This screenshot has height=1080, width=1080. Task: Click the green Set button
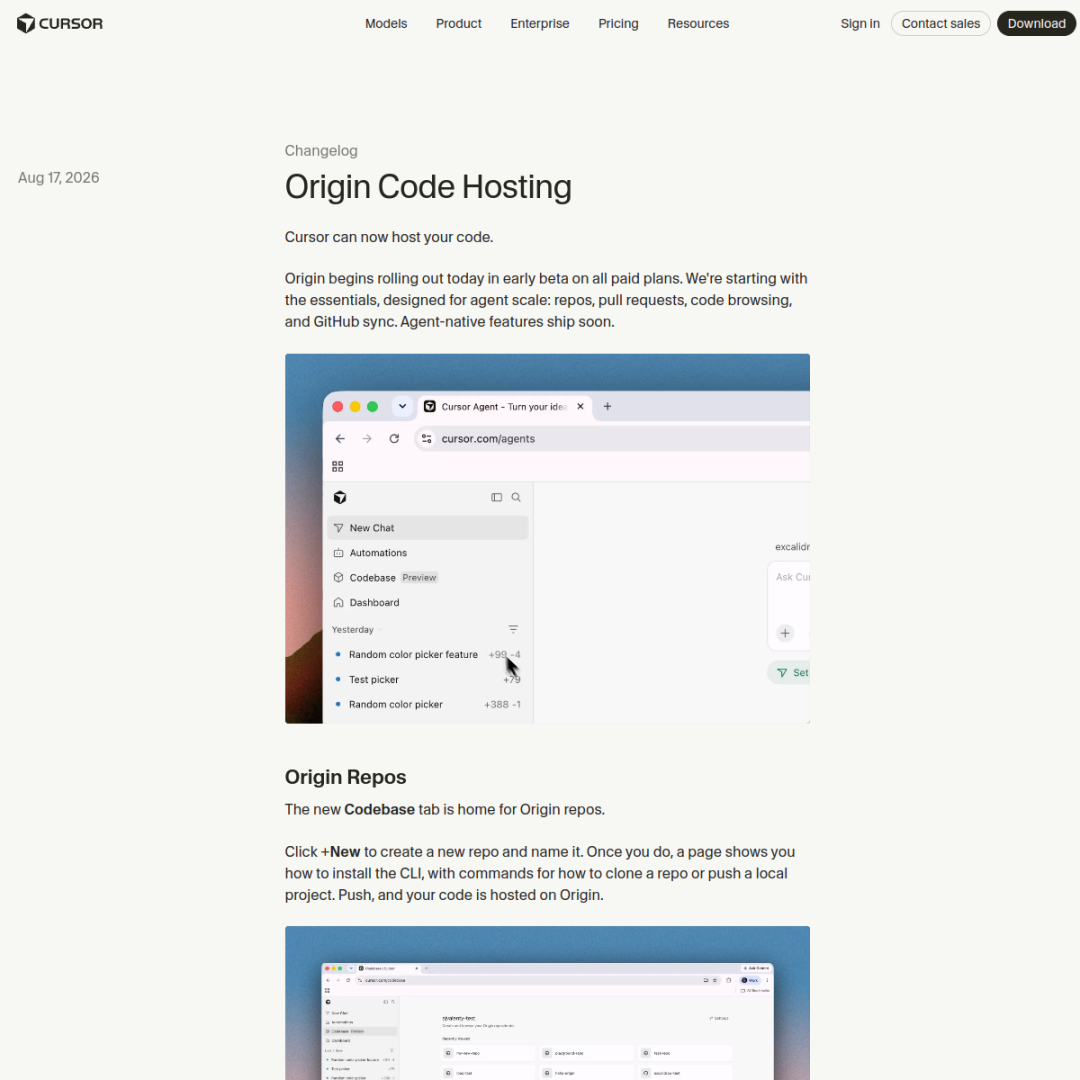pyautogui.click(x=789, y=673)
